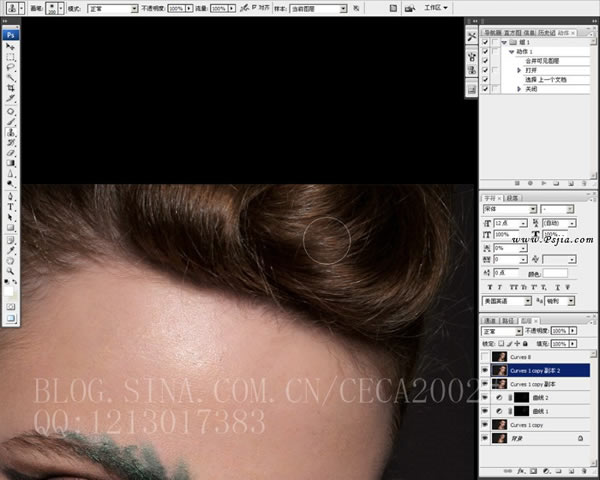Select the Horizontal Type tool
The image size is (600, 480).
(10, 207)
